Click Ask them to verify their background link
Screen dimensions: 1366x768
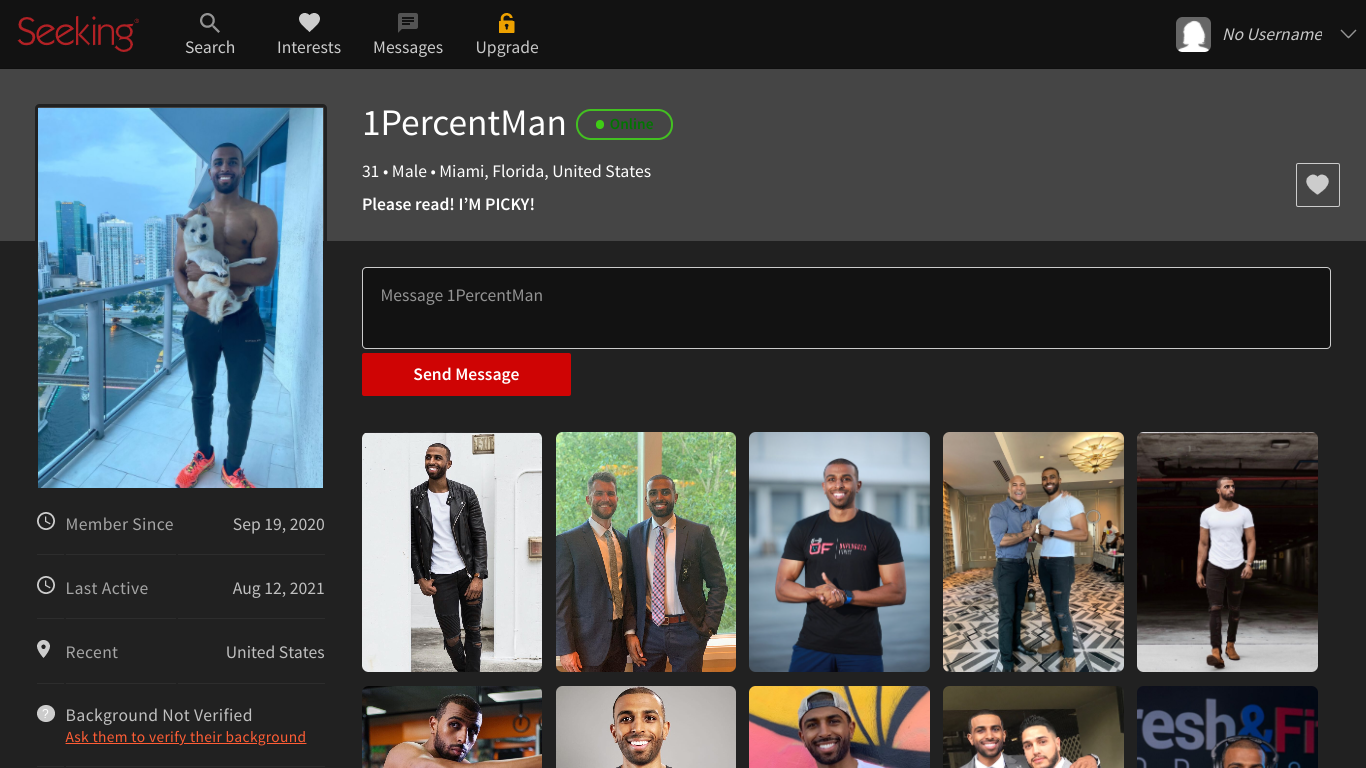tap(186, 737)
